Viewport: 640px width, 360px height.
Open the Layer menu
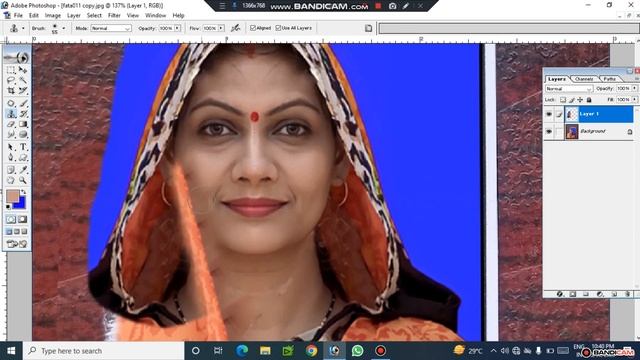[x=74, y=16]
